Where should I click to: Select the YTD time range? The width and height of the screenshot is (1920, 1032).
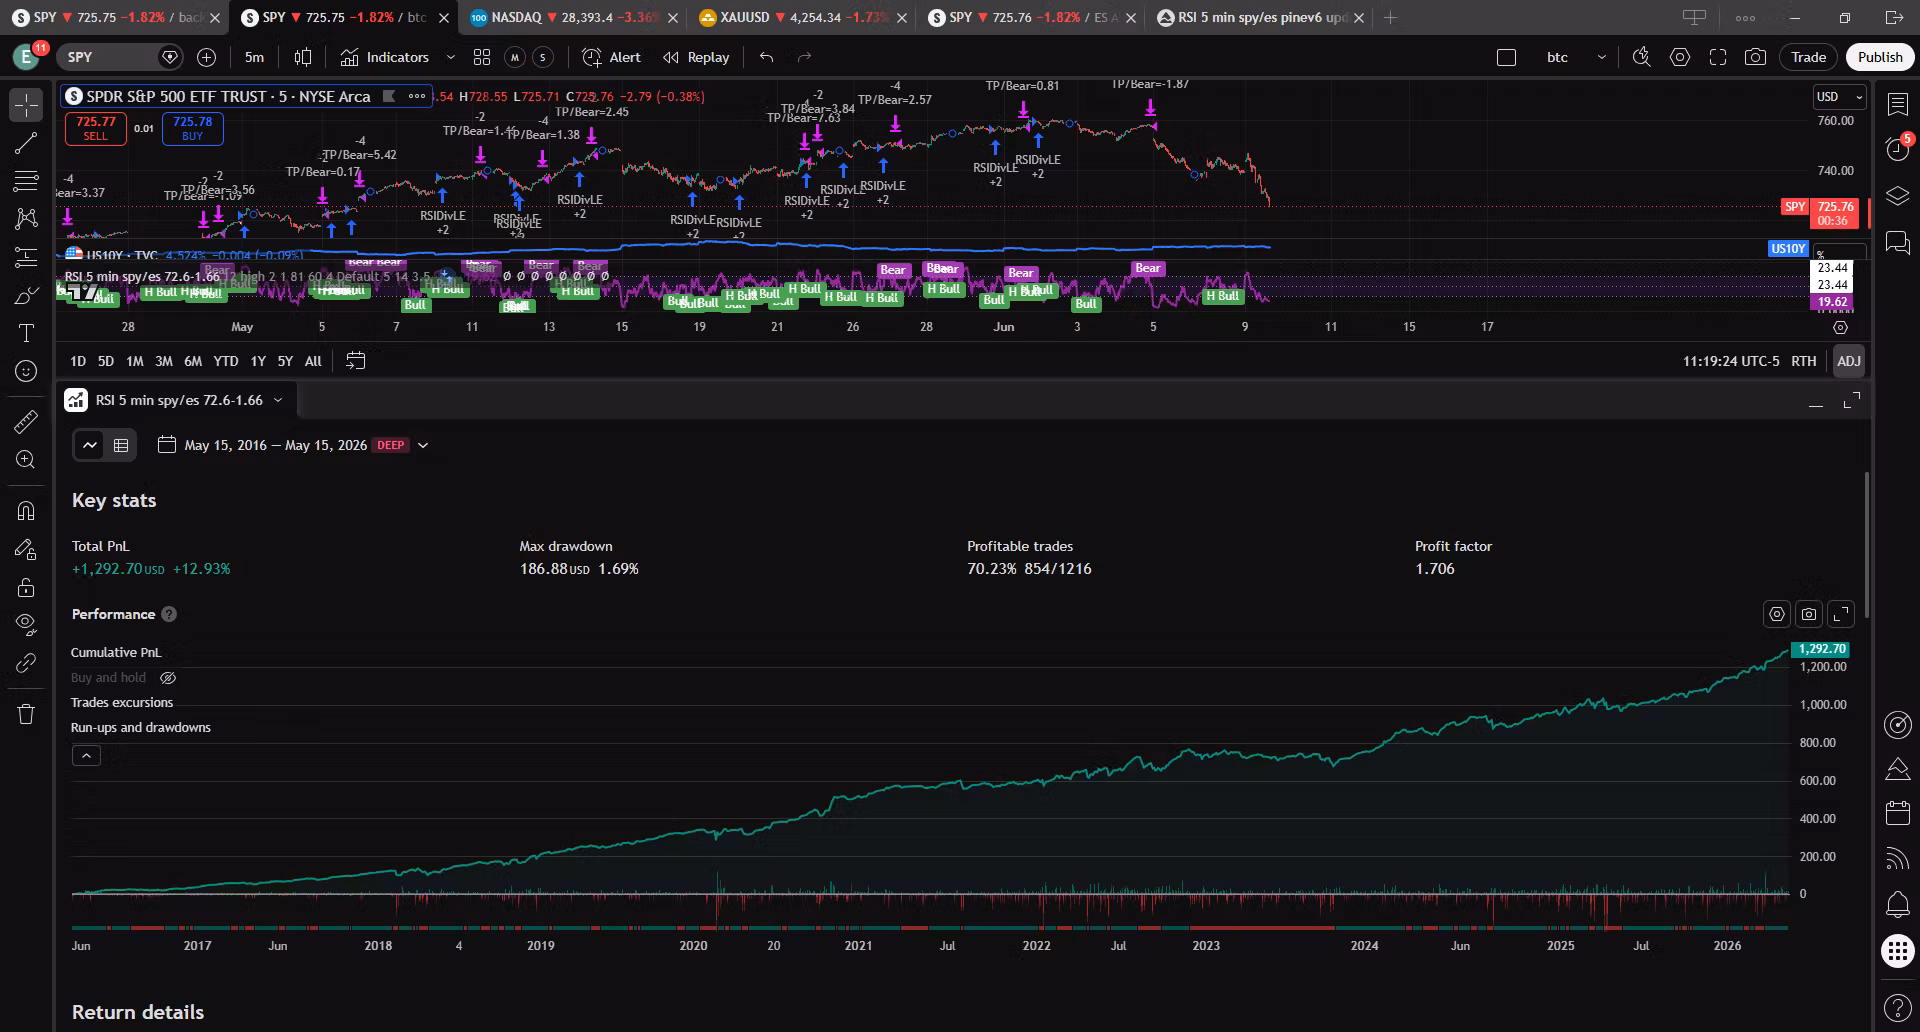click(226, 361)
